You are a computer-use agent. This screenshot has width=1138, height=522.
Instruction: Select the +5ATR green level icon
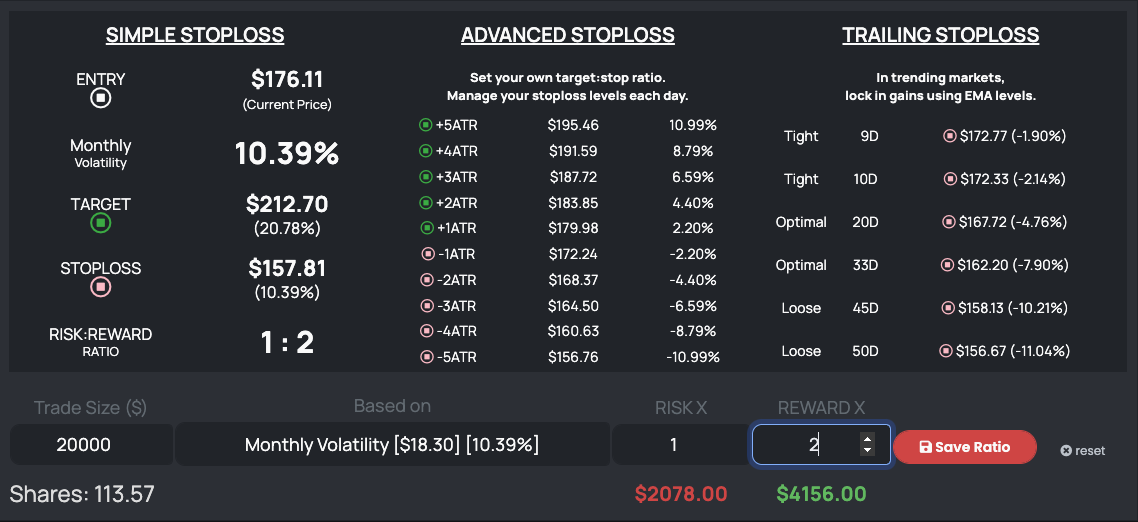(x=426, y=125)
